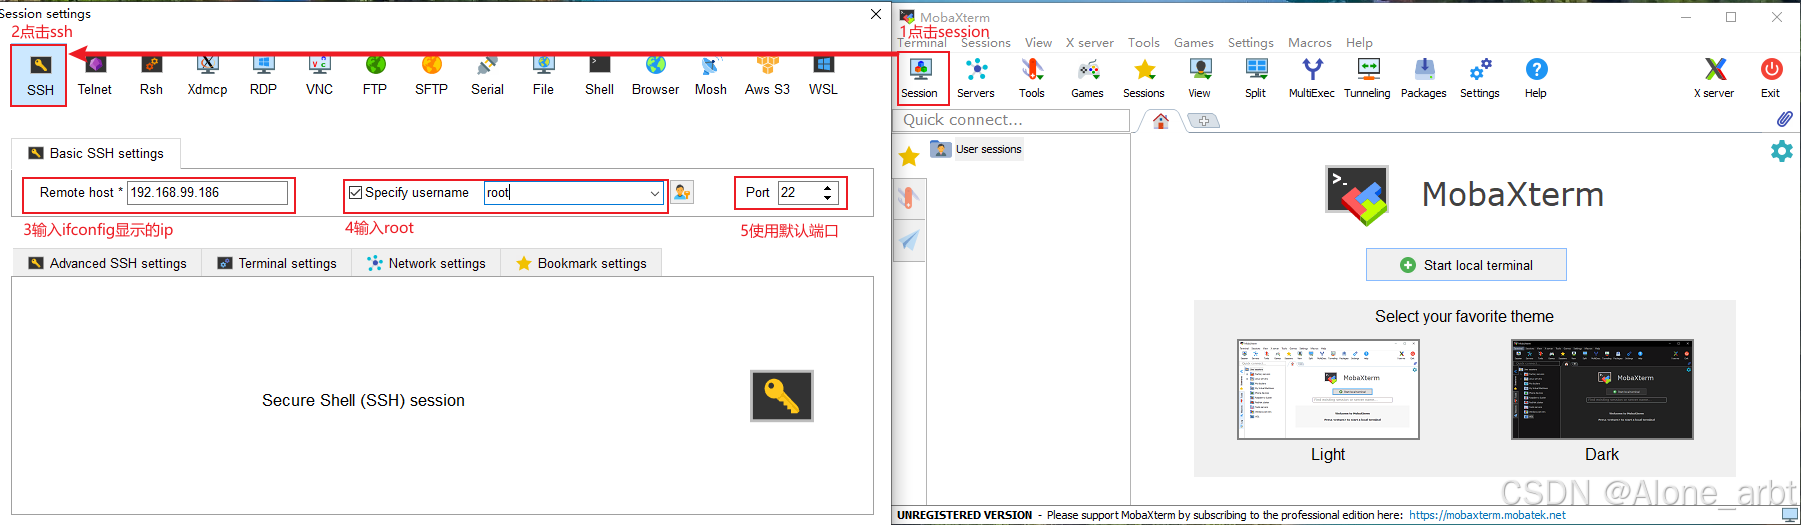The height and width of the screenshot is (525, 1801).
Task: Select the Serial session type
Action: point(487,77)
